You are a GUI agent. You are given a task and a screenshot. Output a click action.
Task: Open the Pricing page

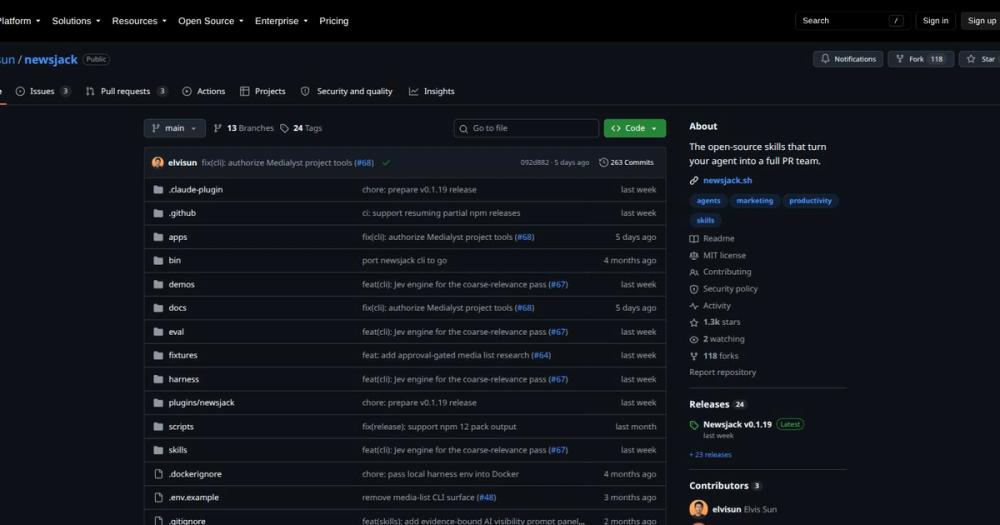334,21
